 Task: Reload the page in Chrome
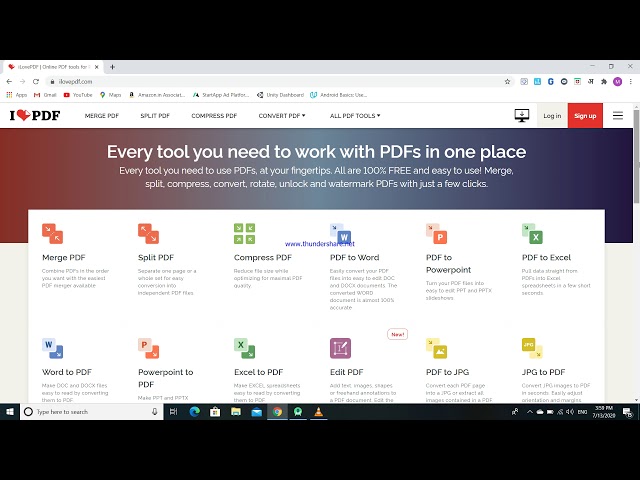click(36, 82)
